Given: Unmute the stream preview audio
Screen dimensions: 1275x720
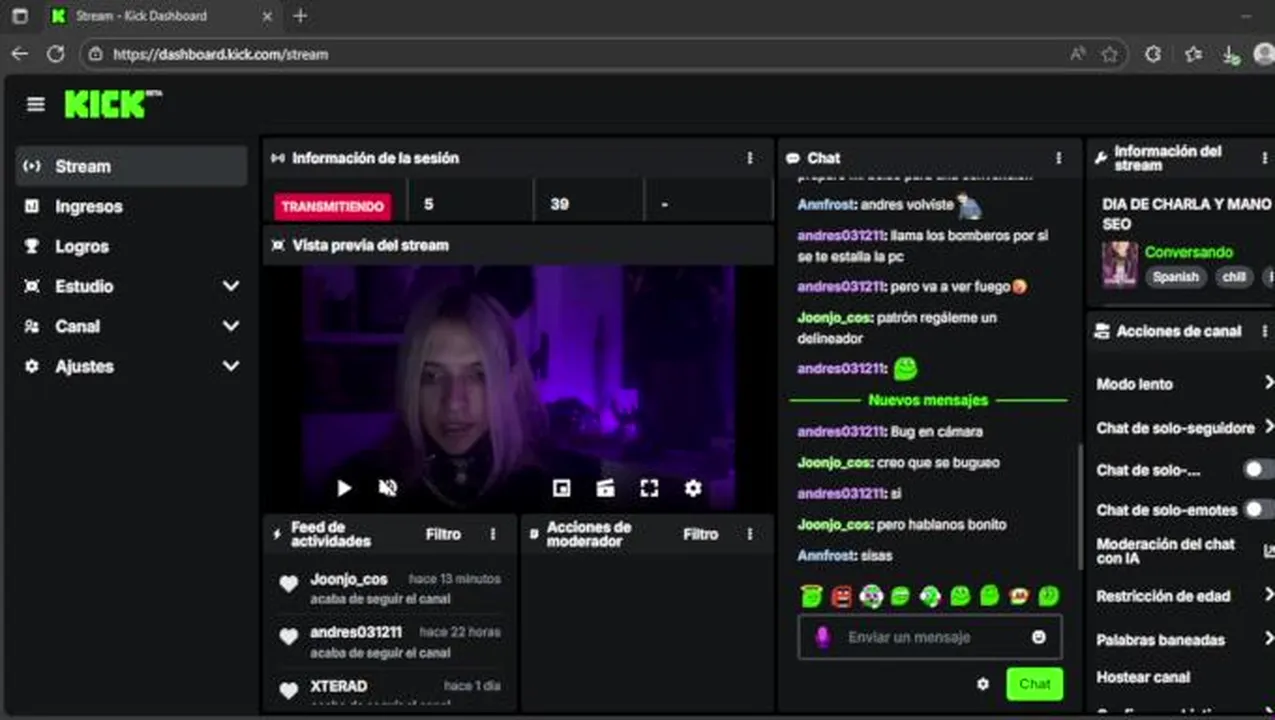Looking at the screenshot, I should coord(388,488).
